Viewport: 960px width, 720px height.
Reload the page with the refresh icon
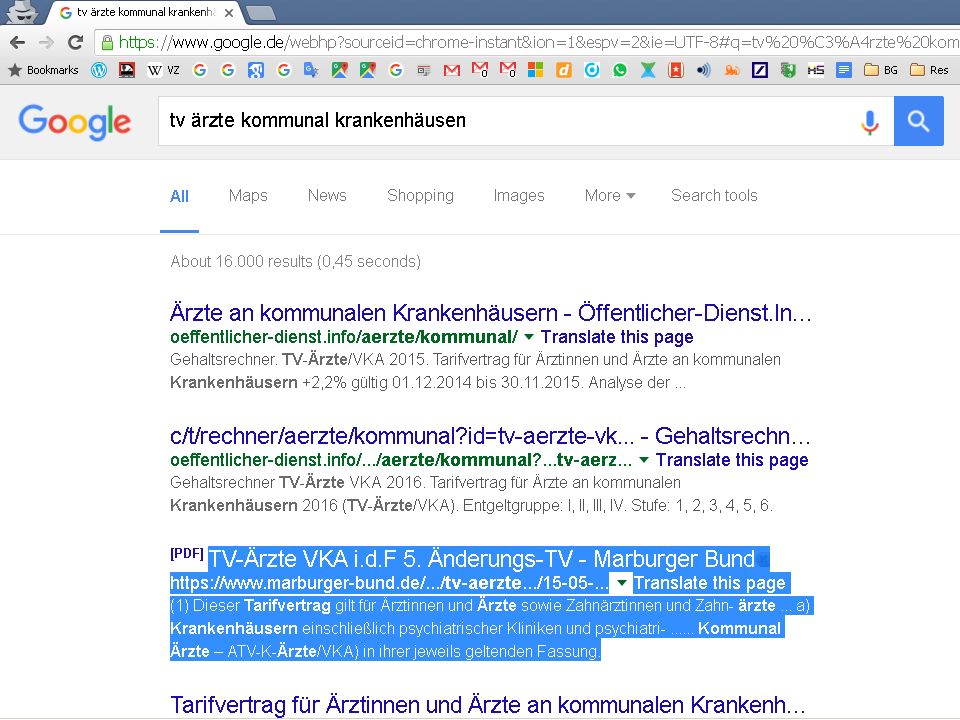coord(75,42)
